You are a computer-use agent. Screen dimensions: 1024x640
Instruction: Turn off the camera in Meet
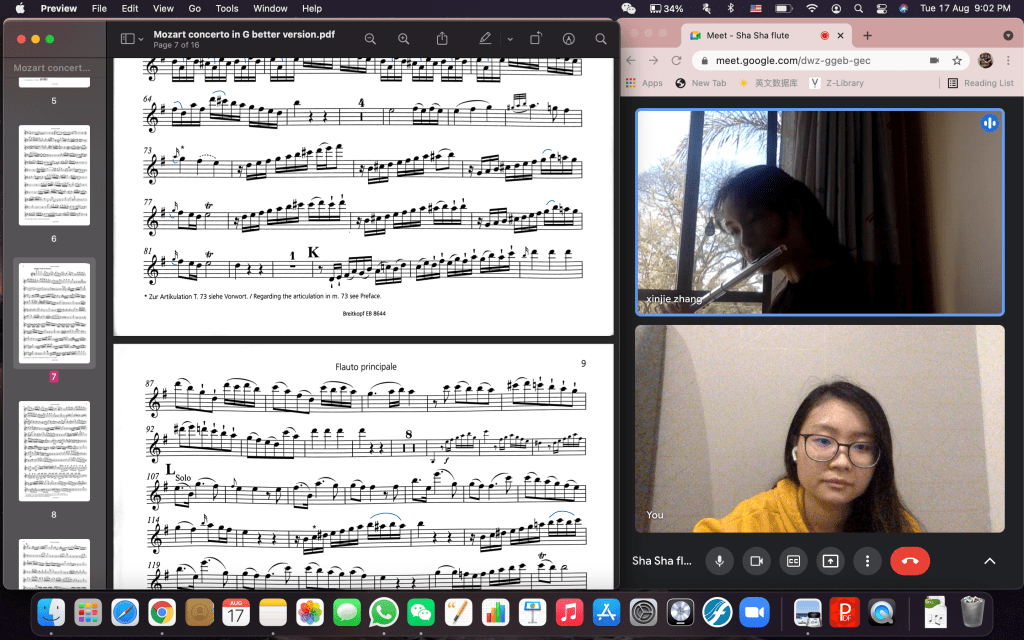click(756, 561)
